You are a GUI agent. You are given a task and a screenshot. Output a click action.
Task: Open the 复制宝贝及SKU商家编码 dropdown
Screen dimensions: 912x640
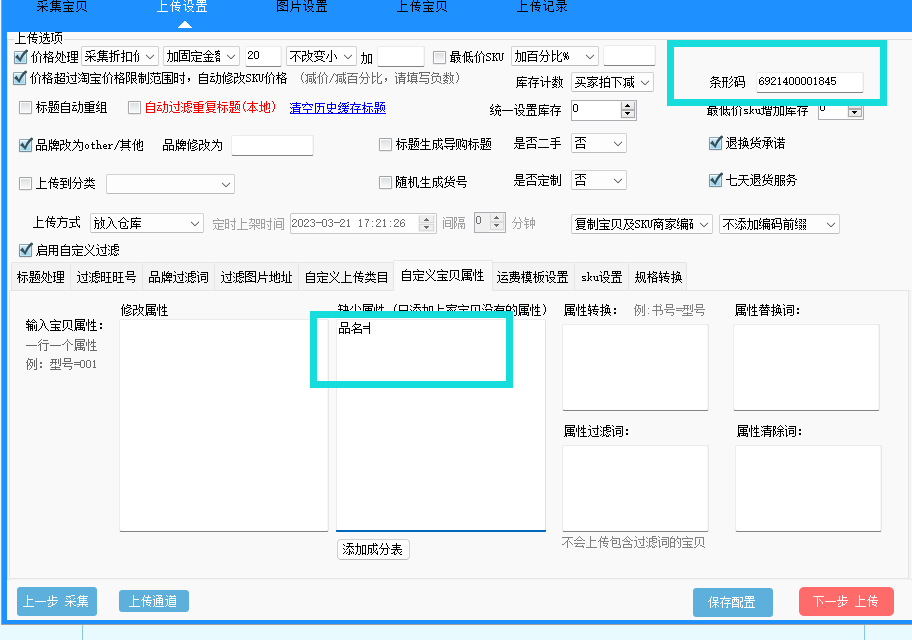pos(642,224)
